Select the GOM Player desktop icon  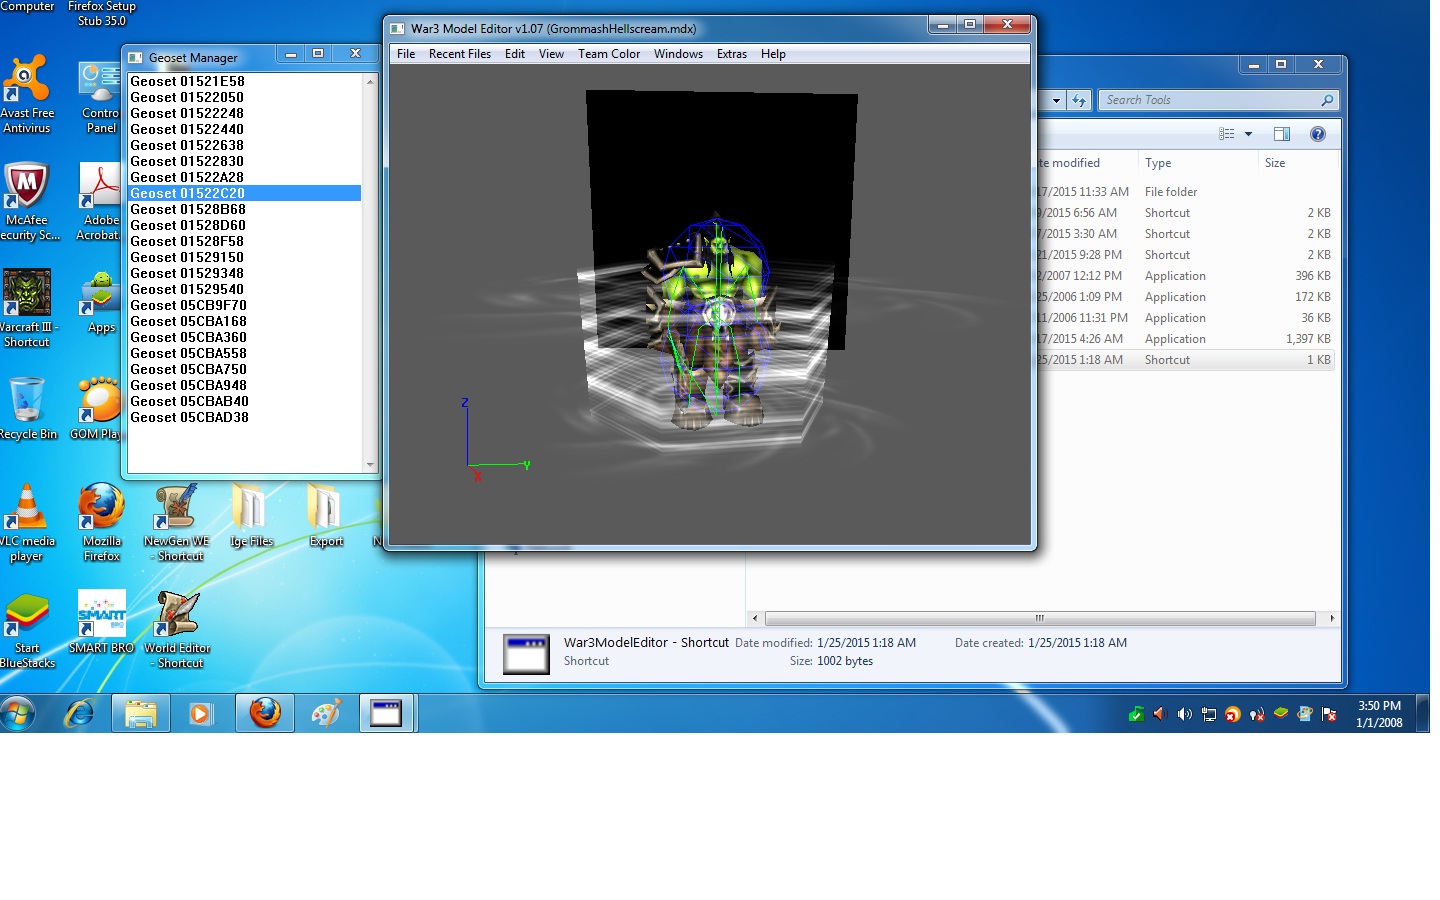pyautogui.click(x=98, y=408)
